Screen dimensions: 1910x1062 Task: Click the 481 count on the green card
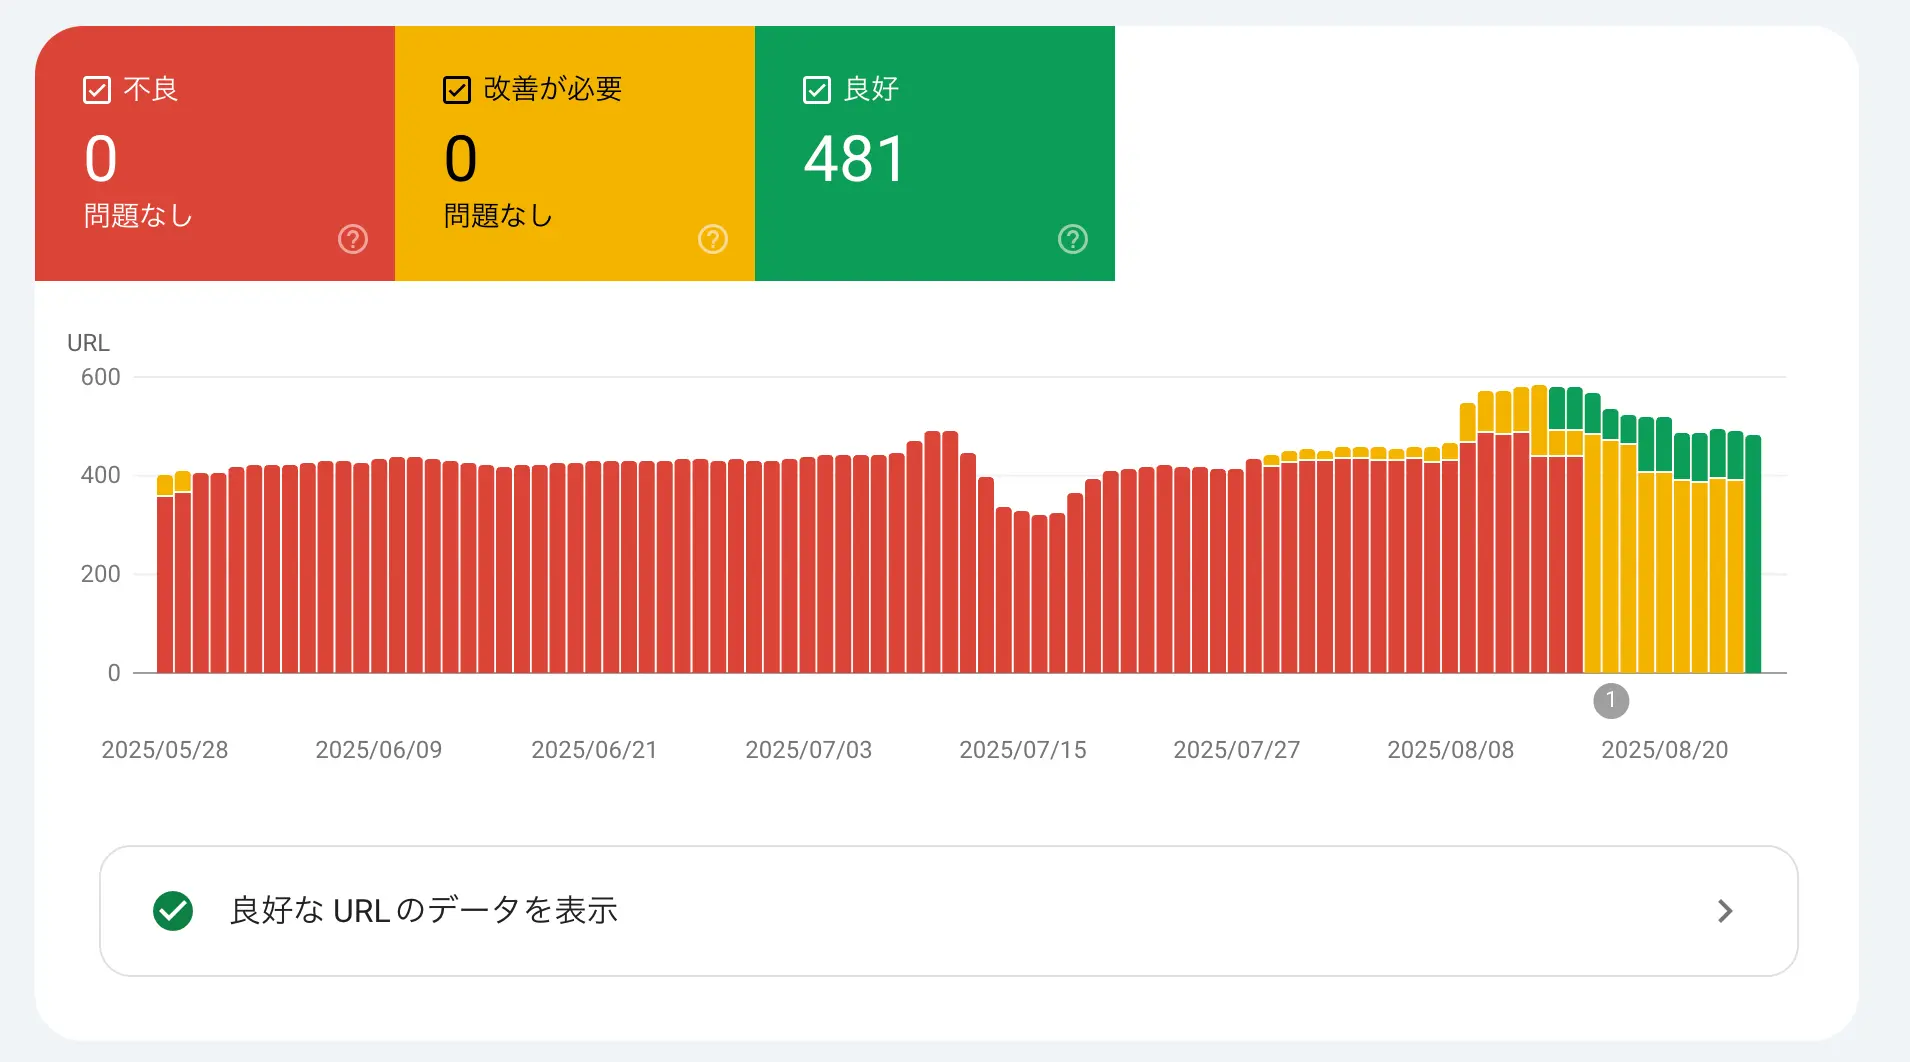(855, 159)
